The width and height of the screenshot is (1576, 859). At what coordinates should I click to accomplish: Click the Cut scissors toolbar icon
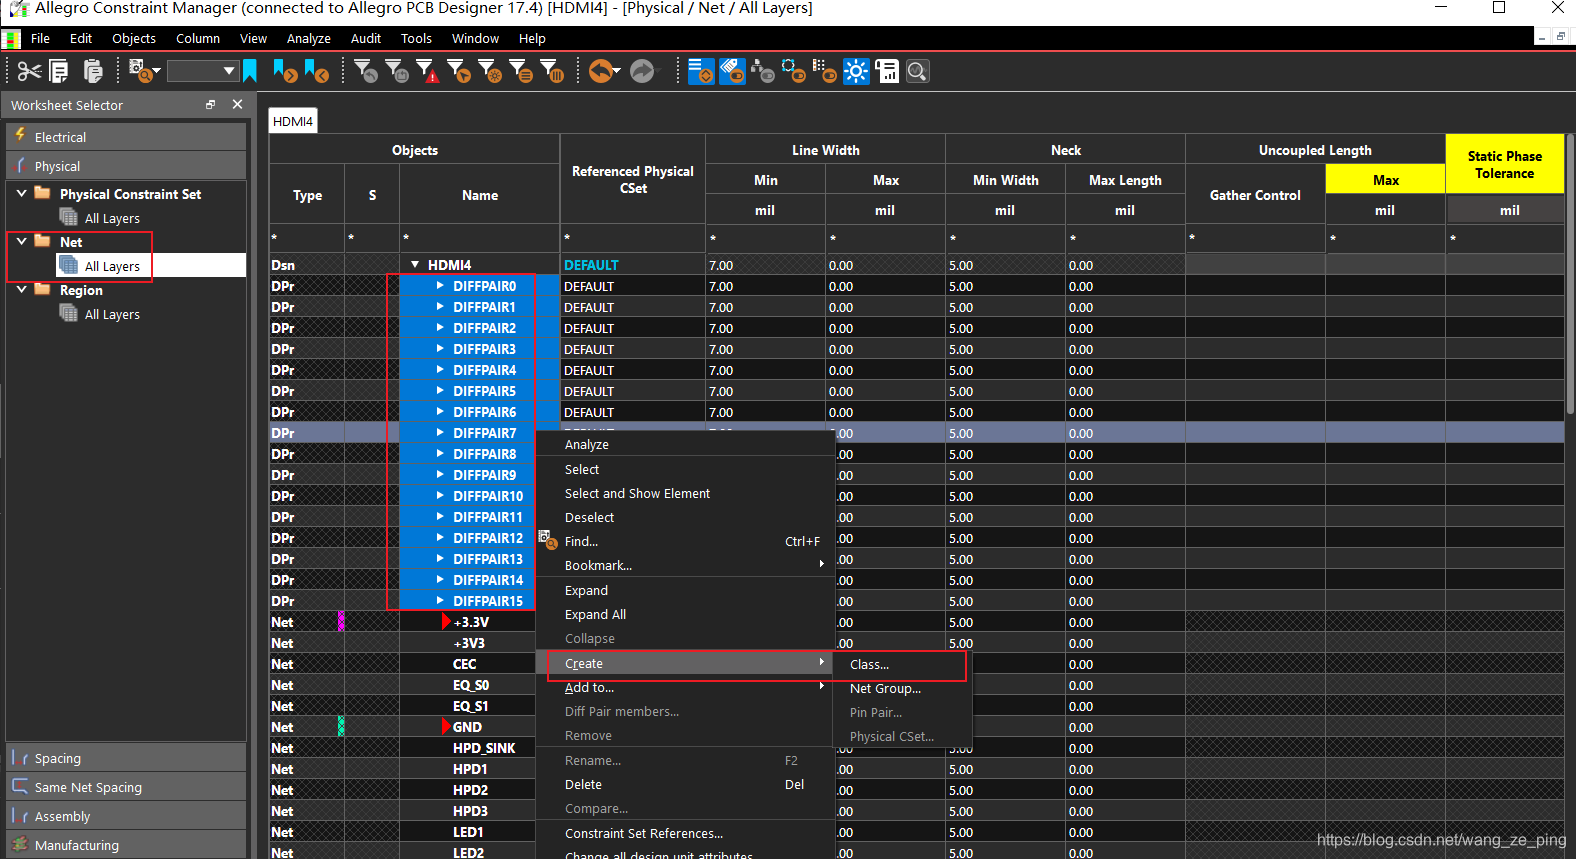29,72
